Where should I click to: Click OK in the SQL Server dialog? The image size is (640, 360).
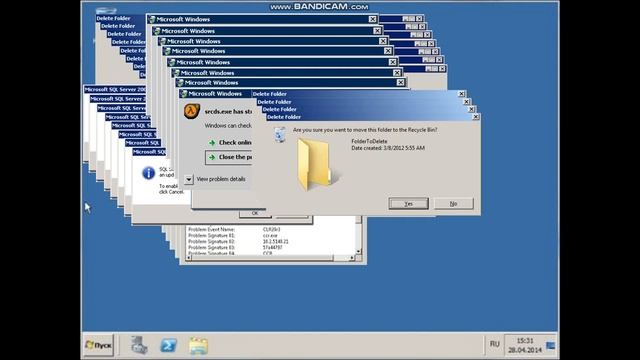(x=255, y=213)
